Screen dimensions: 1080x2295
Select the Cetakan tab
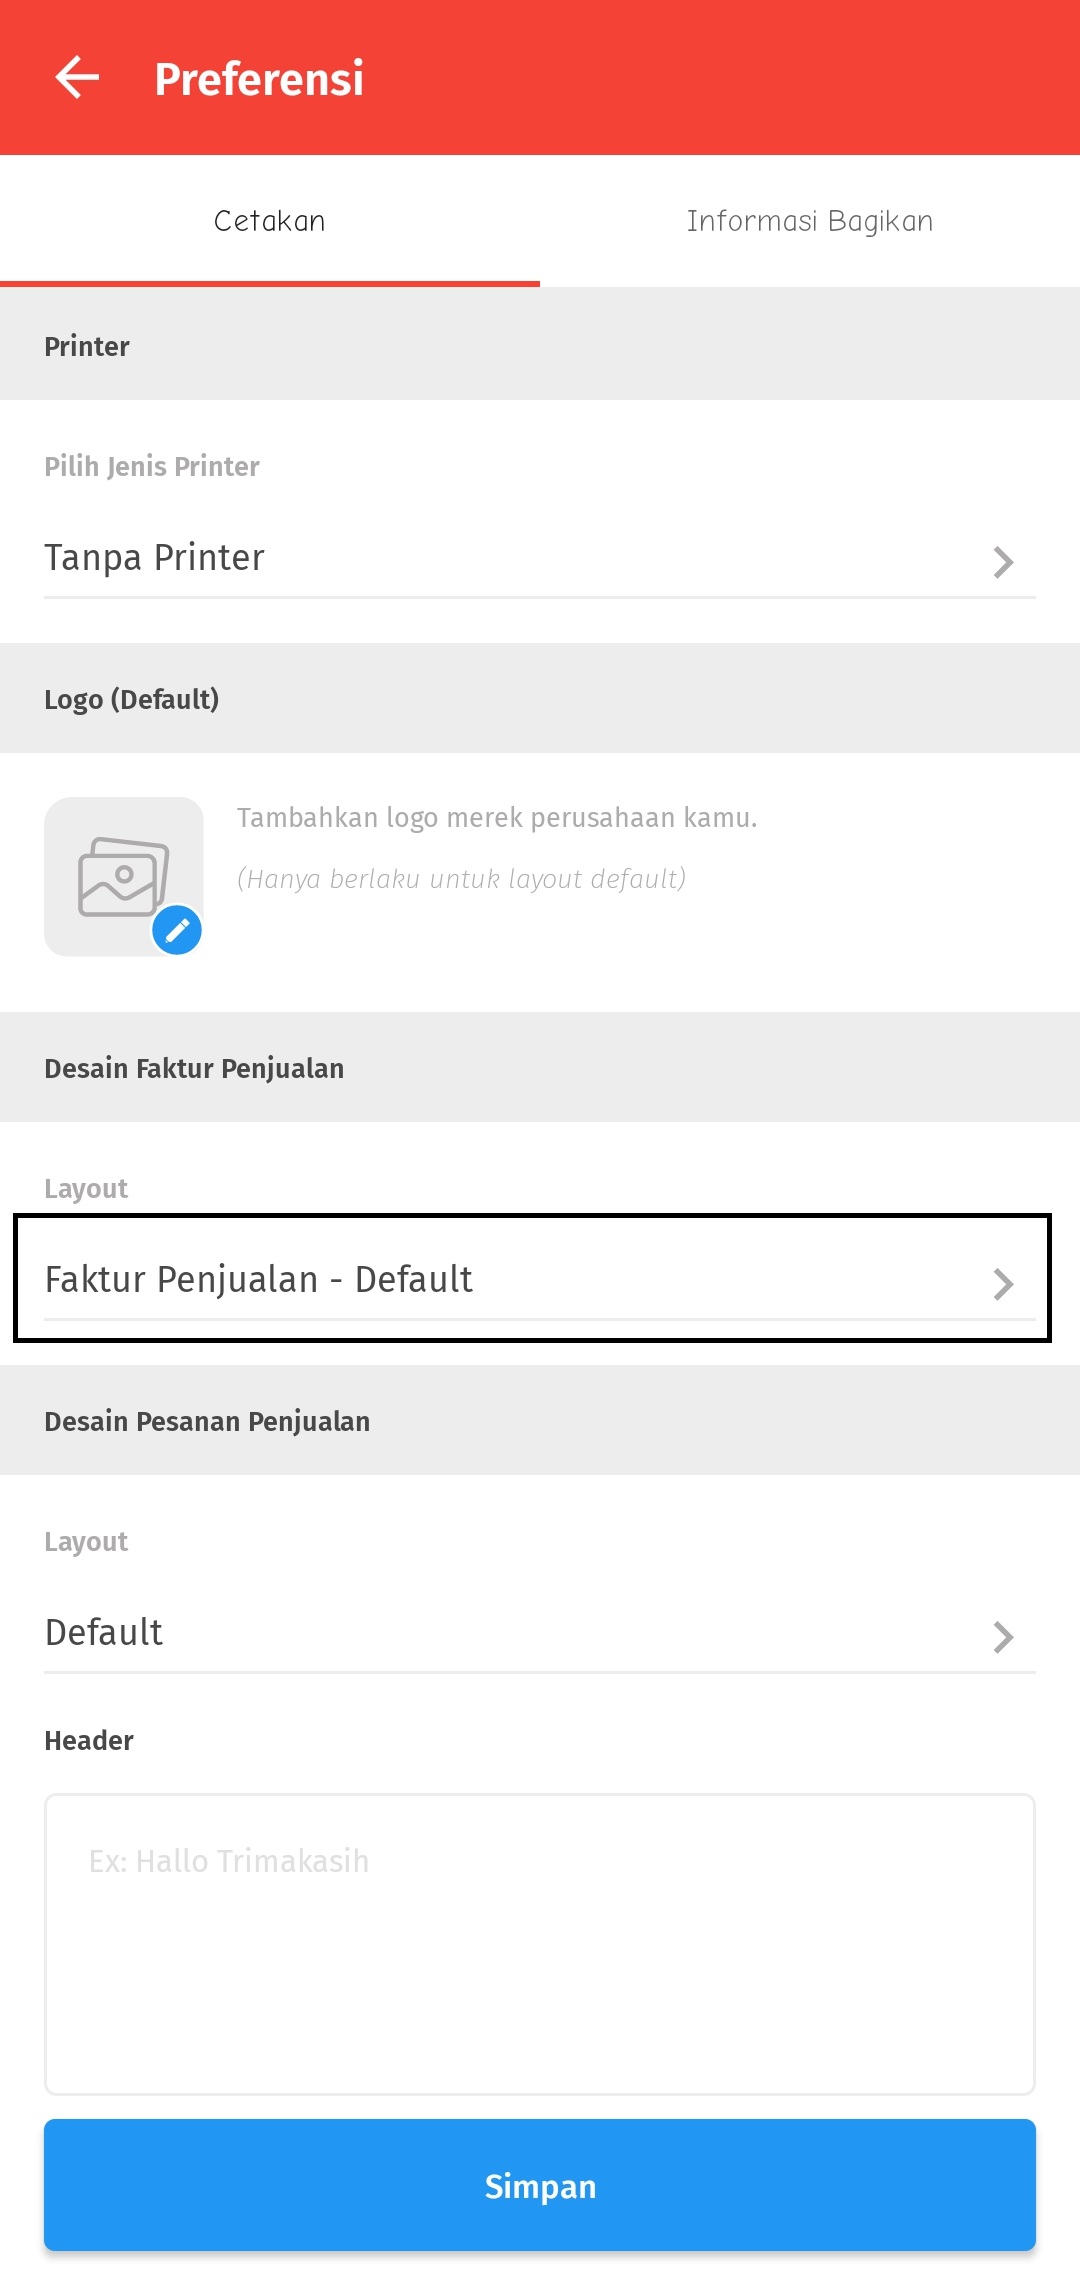pyautogui.click(x=268, y=220)
